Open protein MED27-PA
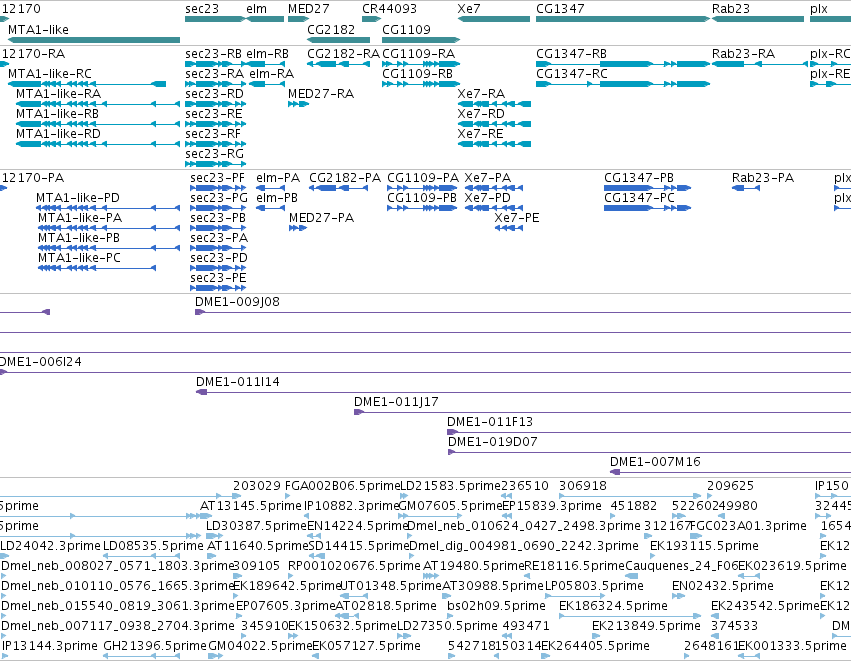This screenshot has height=661, width=851. [321, 218]
